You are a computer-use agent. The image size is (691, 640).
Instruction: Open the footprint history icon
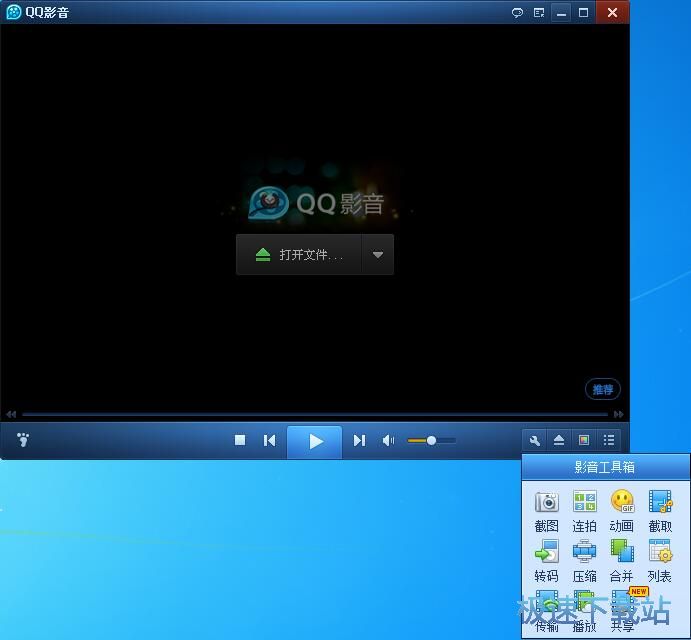coord(22,439)
